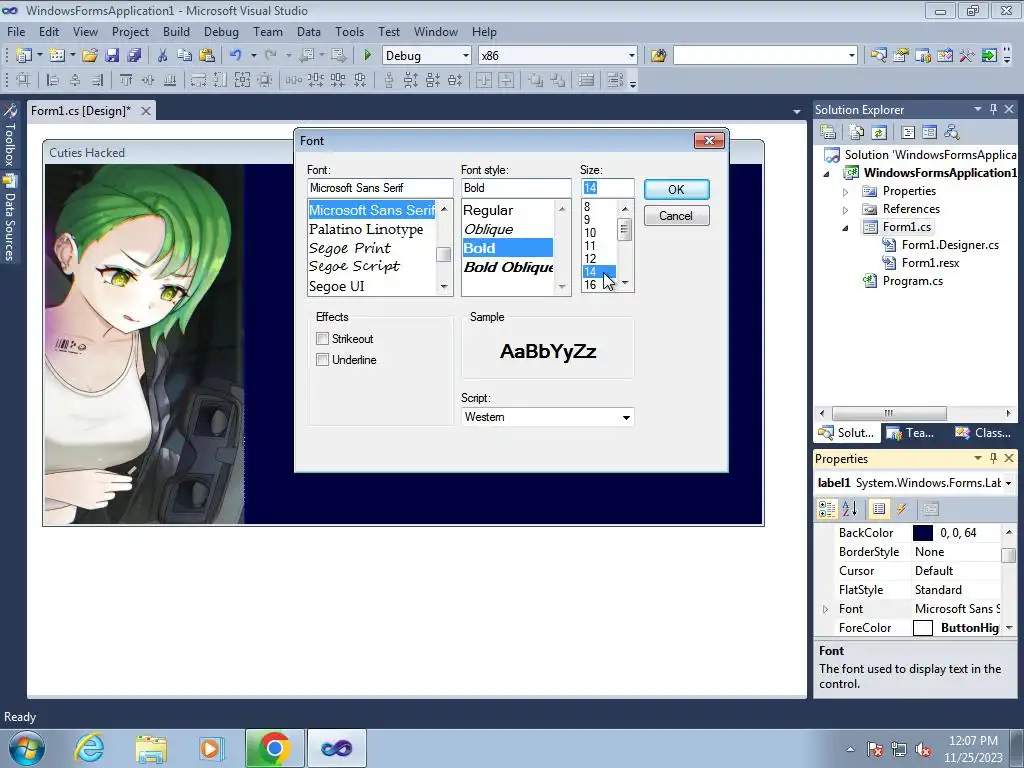Open the Tools menu
Image resolution: width=1024 pixels, height=768 pixels.
(x=349, y=31)
